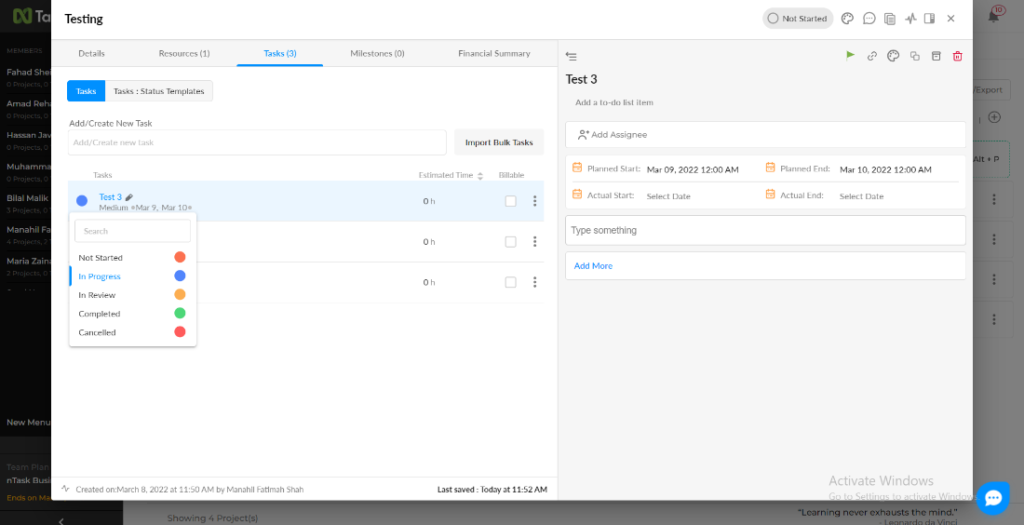The height and width of the screenshot is (525, 1024).
Task: Select Completed from the status list
Action: click(100, 314)
